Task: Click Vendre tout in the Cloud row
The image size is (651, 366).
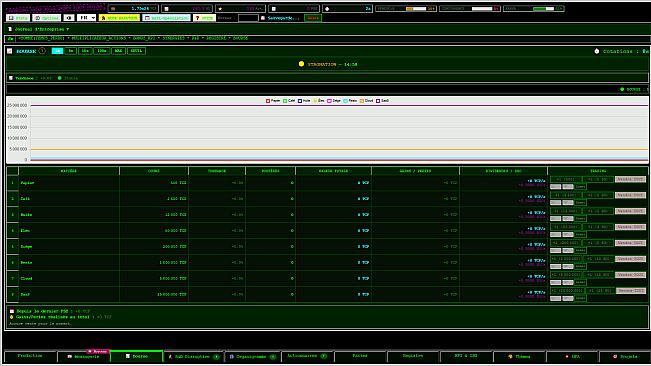Action: tap(630, 275)
